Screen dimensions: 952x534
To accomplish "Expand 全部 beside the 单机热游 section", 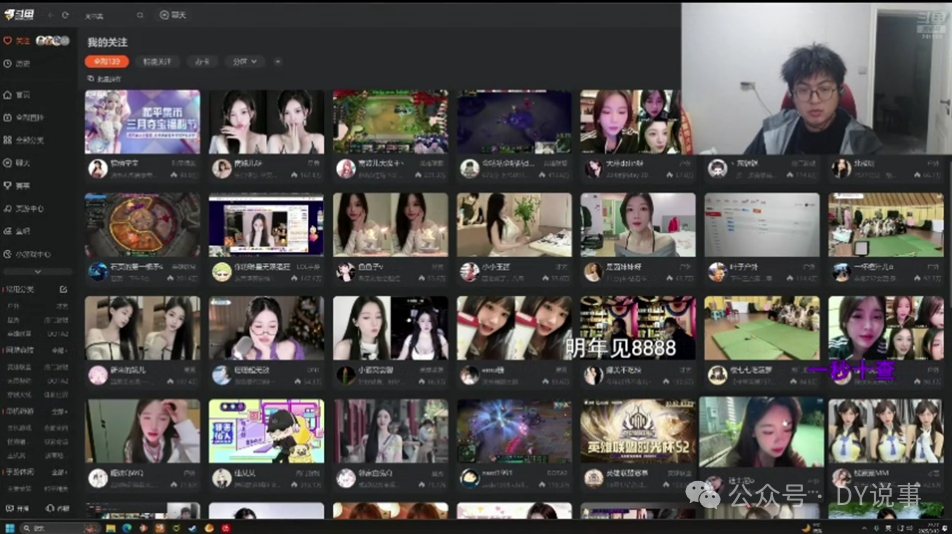I will (x=59, y=411).
